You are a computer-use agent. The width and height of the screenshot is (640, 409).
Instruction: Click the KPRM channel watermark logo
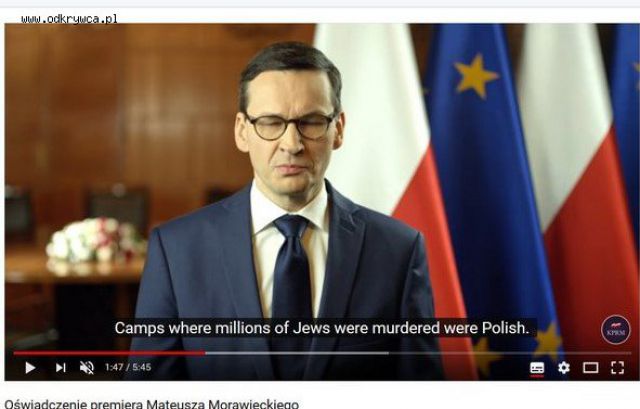click(616, 330)
